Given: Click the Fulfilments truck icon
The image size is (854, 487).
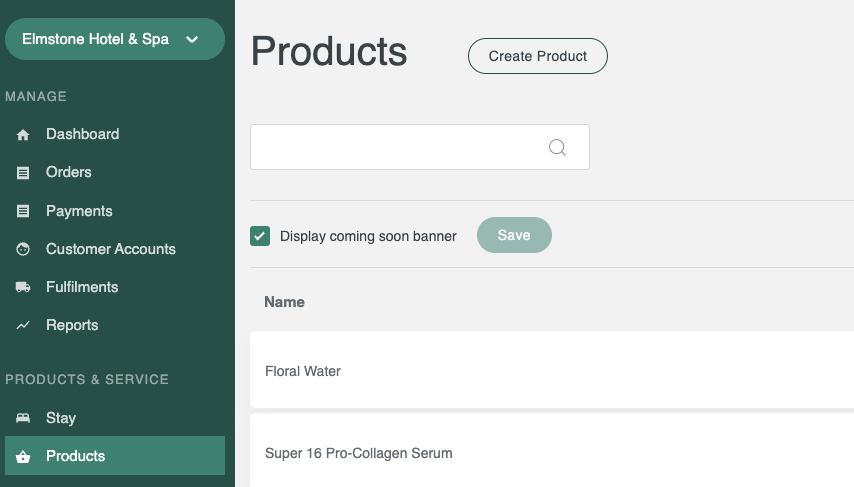Looking at the screenshot, I should (x=23, y=287).
